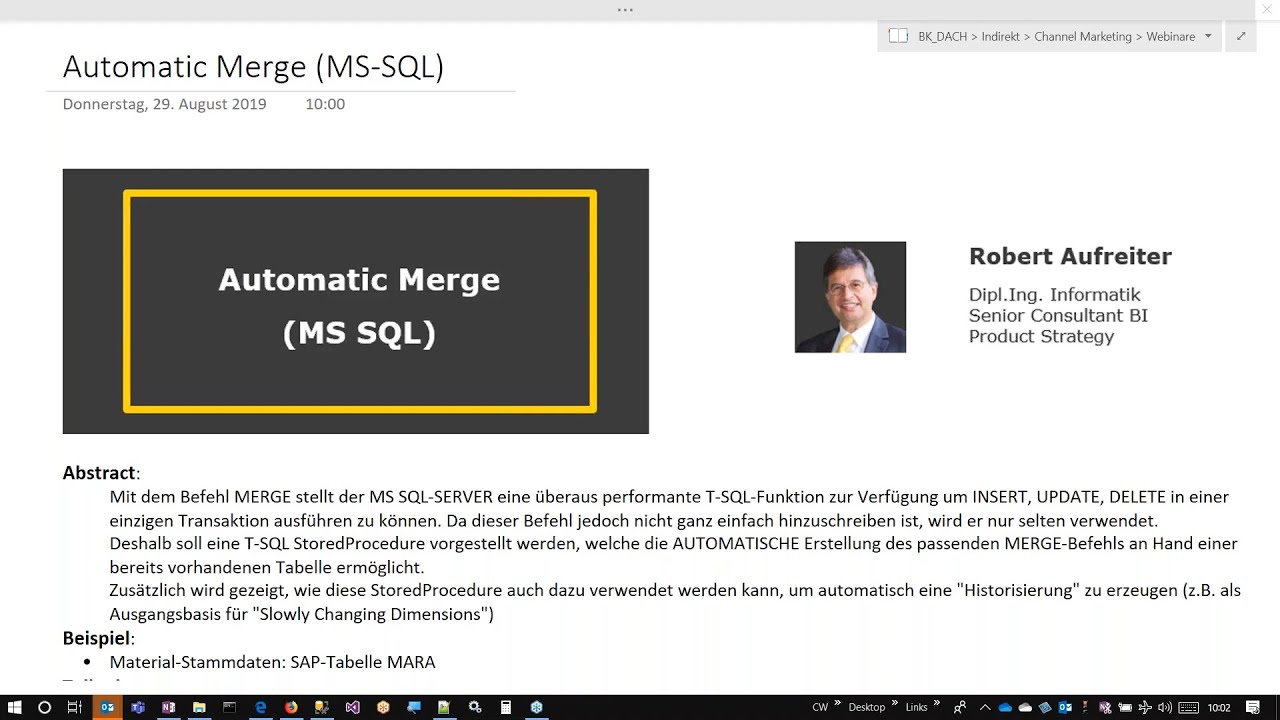Click the Automatic Merge (MS-SQL) page title

[253, 67]
